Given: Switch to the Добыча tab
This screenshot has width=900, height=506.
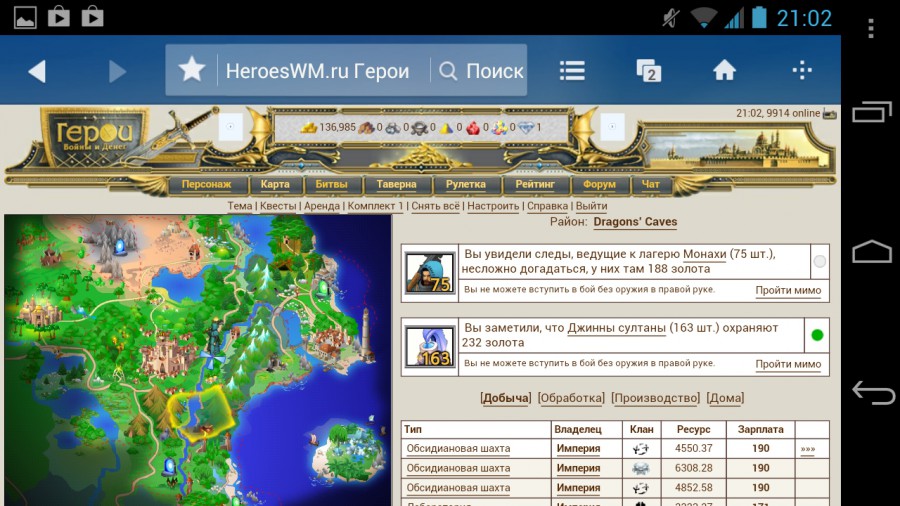Looking at the screenshot, I should pos(506,398).
